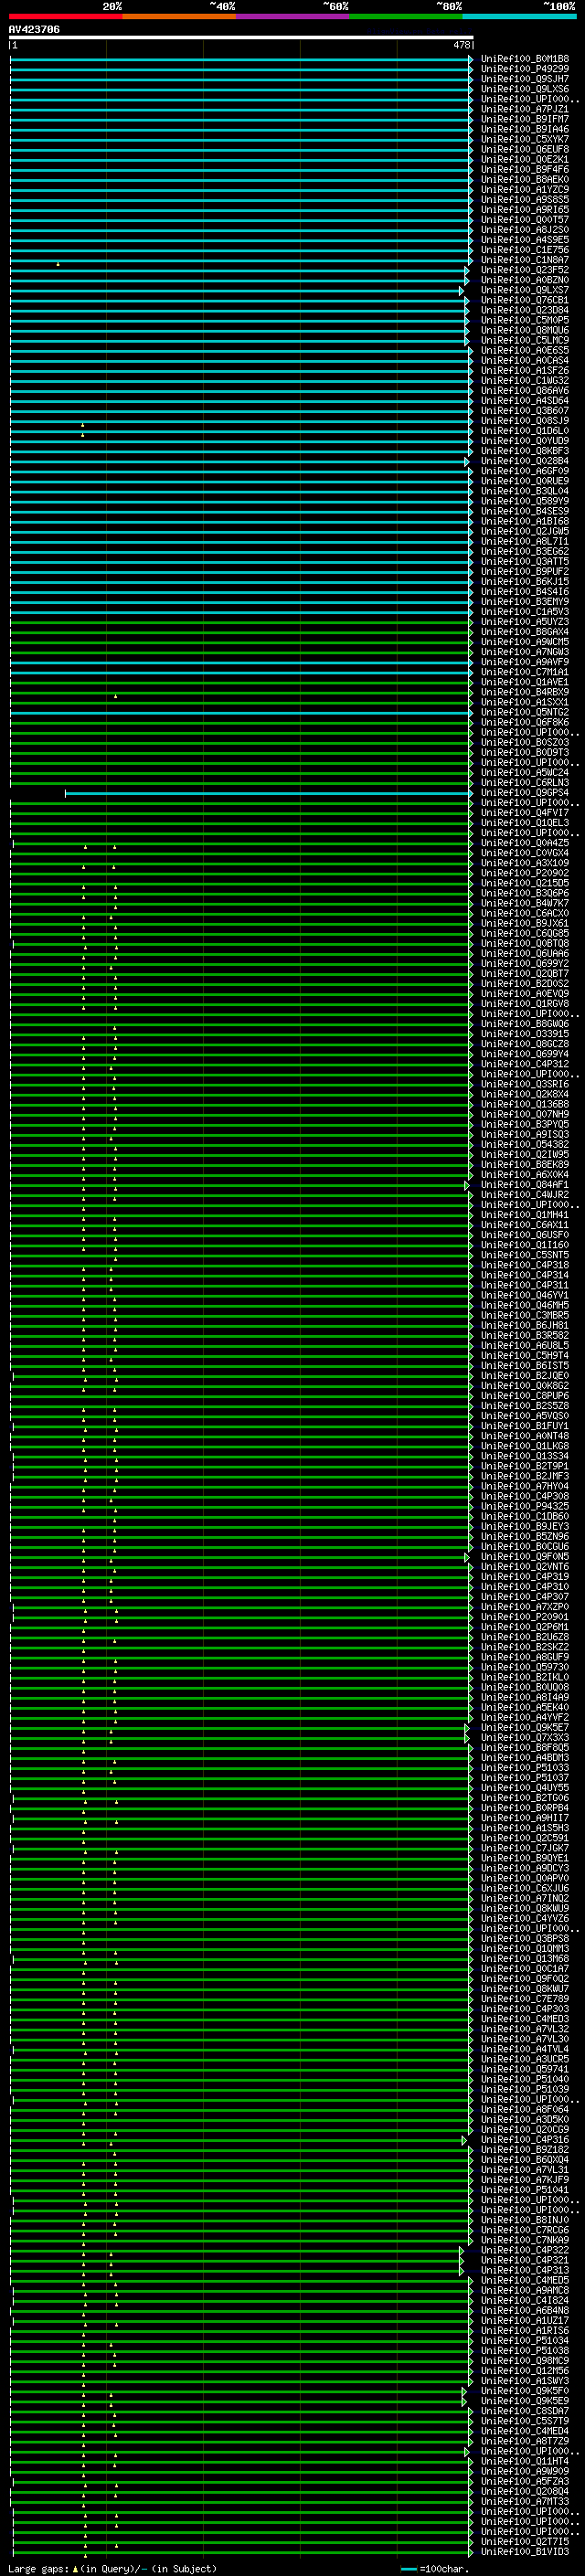Click the red ~20% identity legend segment
This screenshot has width=585, height=2576.
[x=66, y=16]
